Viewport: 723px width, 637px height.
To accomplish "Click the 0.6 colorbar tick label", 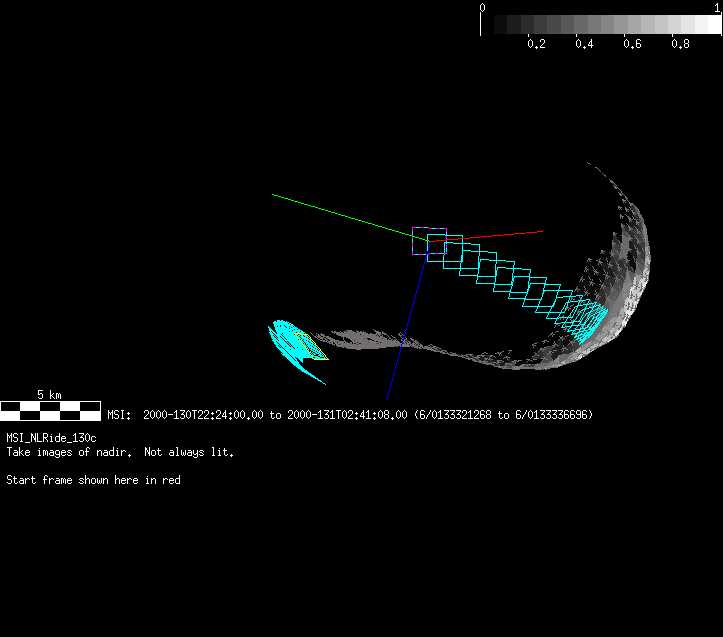I will 632,45.
